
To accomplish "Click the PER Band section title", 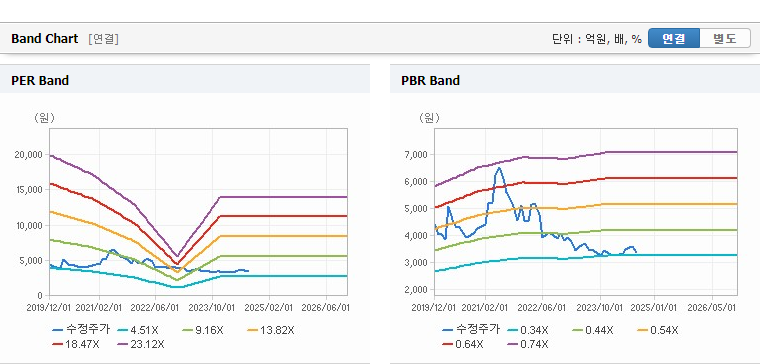I will 40,80.
